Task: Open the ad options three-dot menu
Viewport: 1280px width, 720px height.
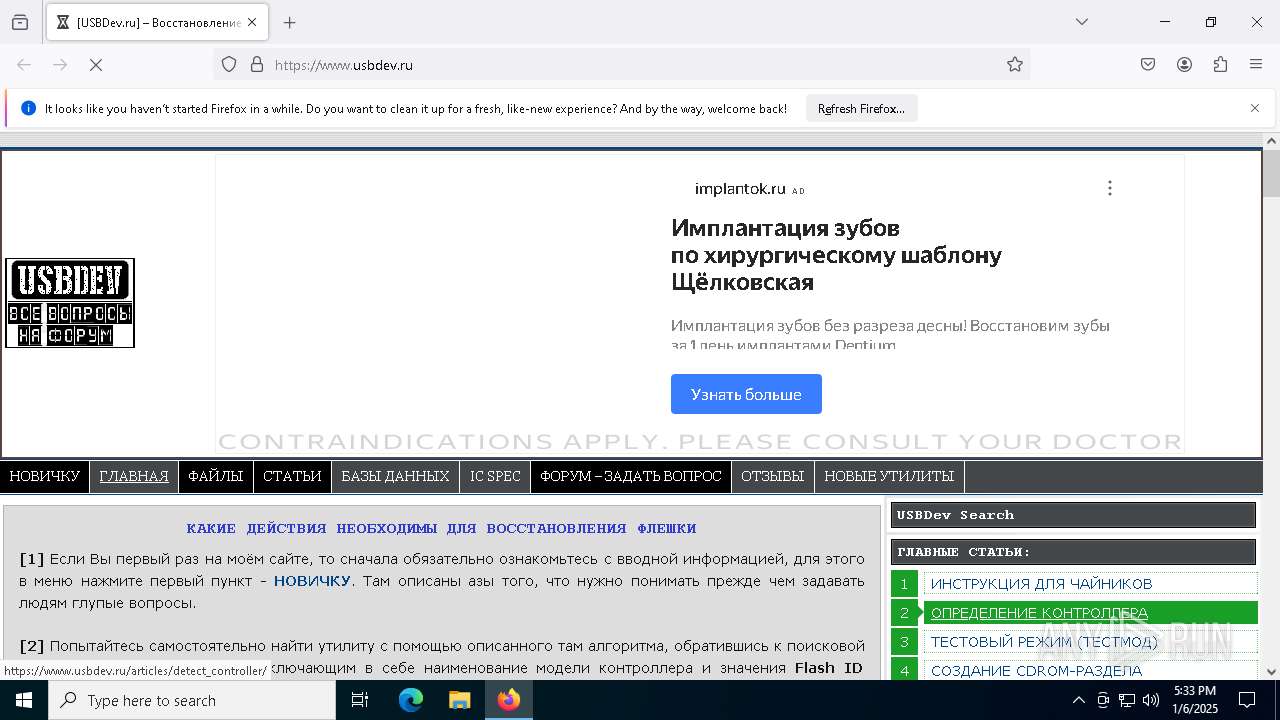Action: pos(1109,188)
